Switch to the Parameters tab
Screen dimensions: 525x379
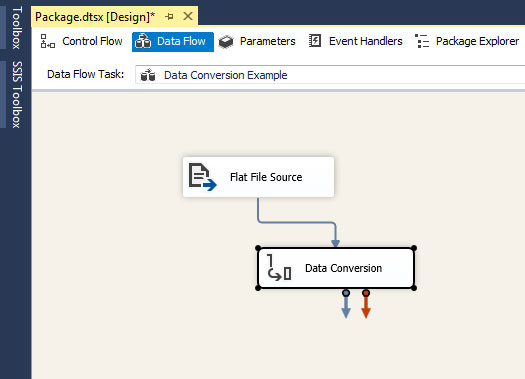click(x=257, y=42)
